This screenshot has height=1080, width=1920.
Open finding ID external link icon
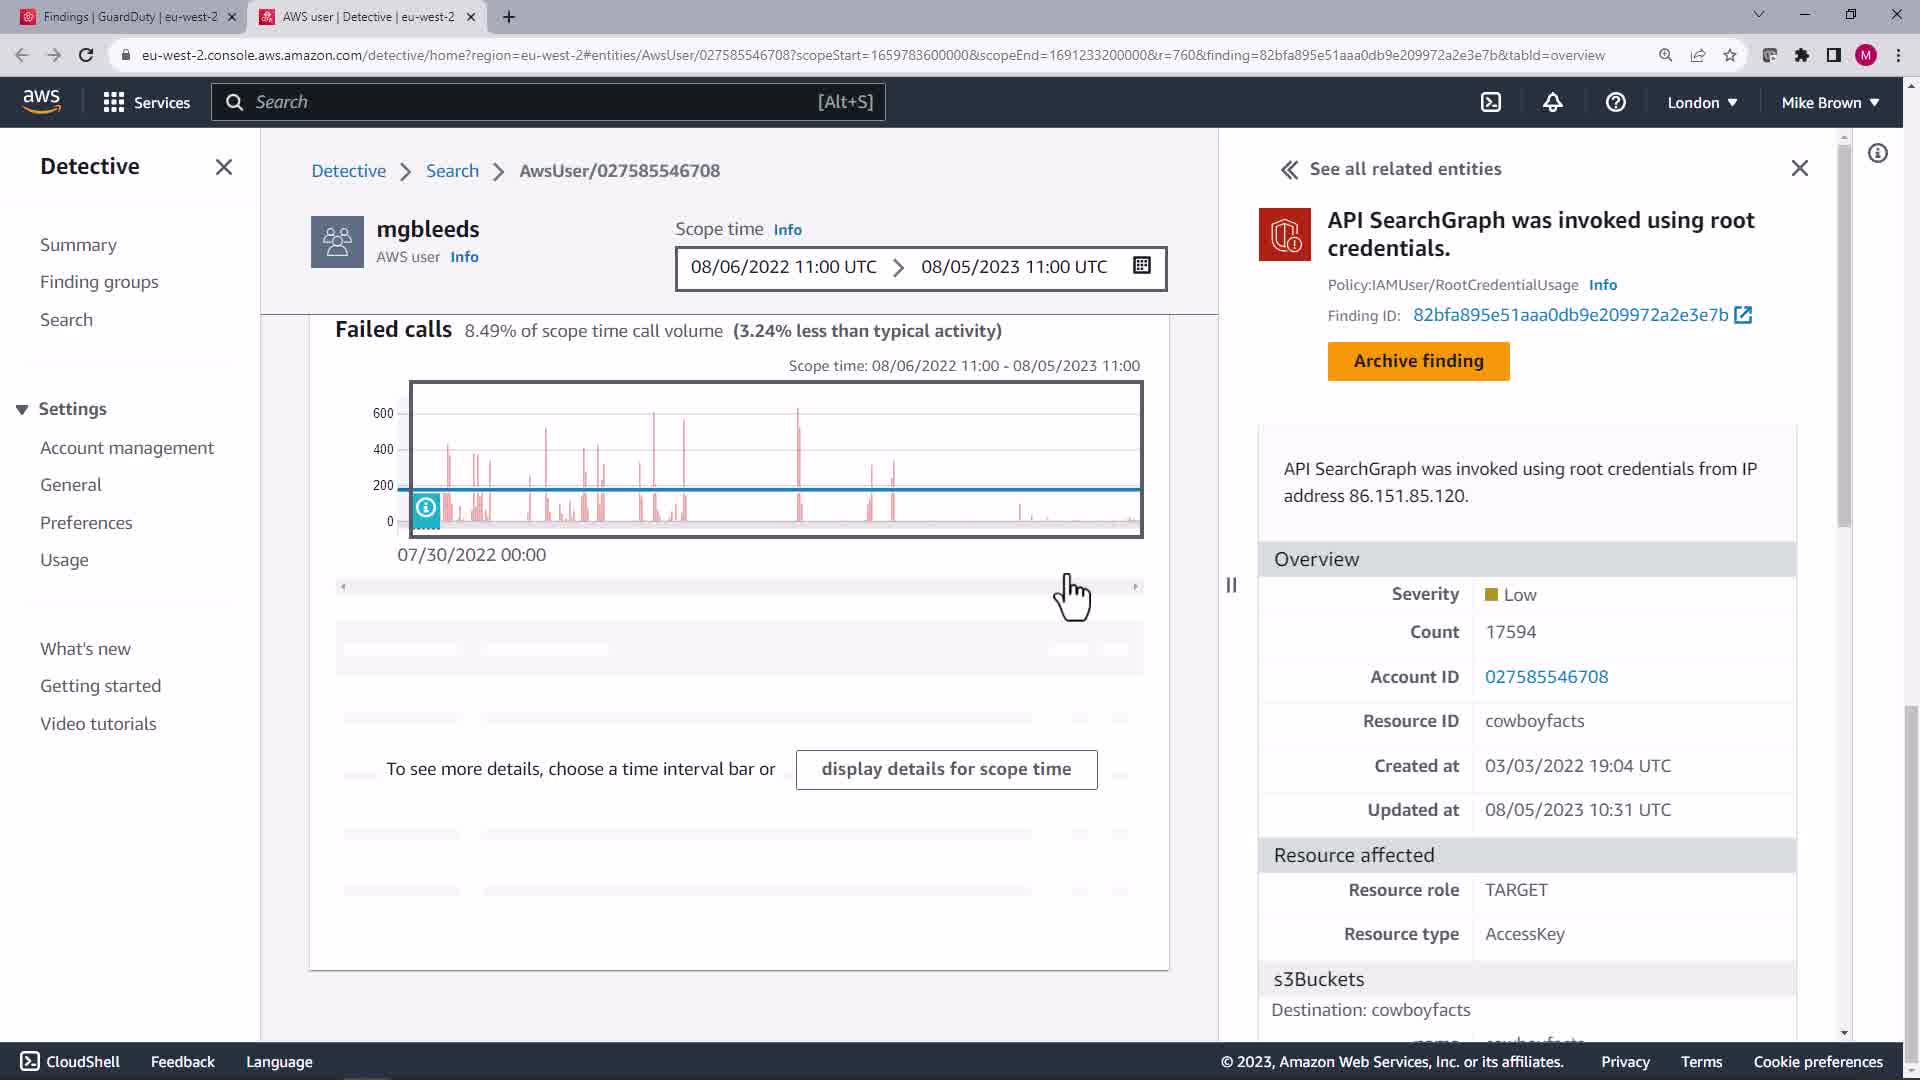pyautogui.click(x=1743, y=315)
